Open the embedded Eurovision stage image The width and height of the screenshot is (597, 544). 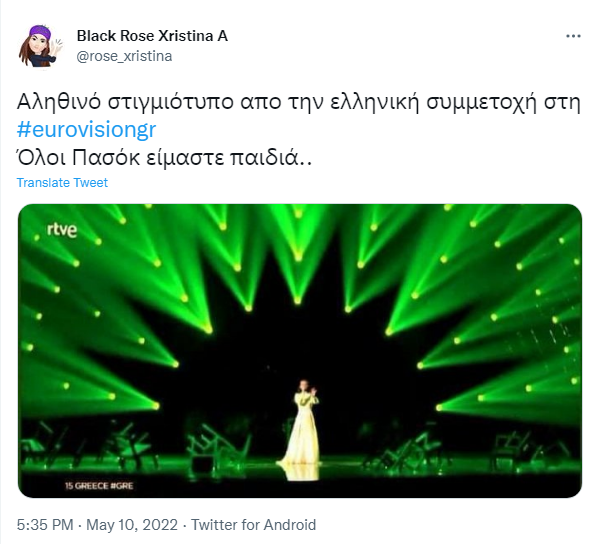pyautogui.click(x=300, y=351)
